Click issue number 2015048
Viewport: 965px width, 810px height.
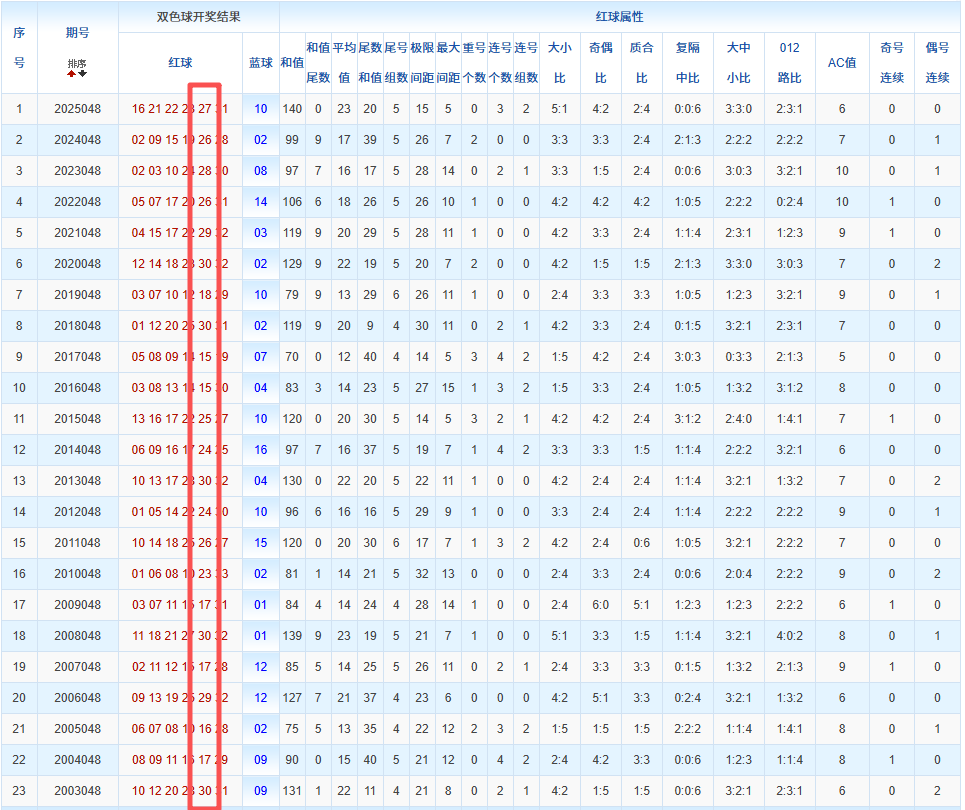pos(77,419)
